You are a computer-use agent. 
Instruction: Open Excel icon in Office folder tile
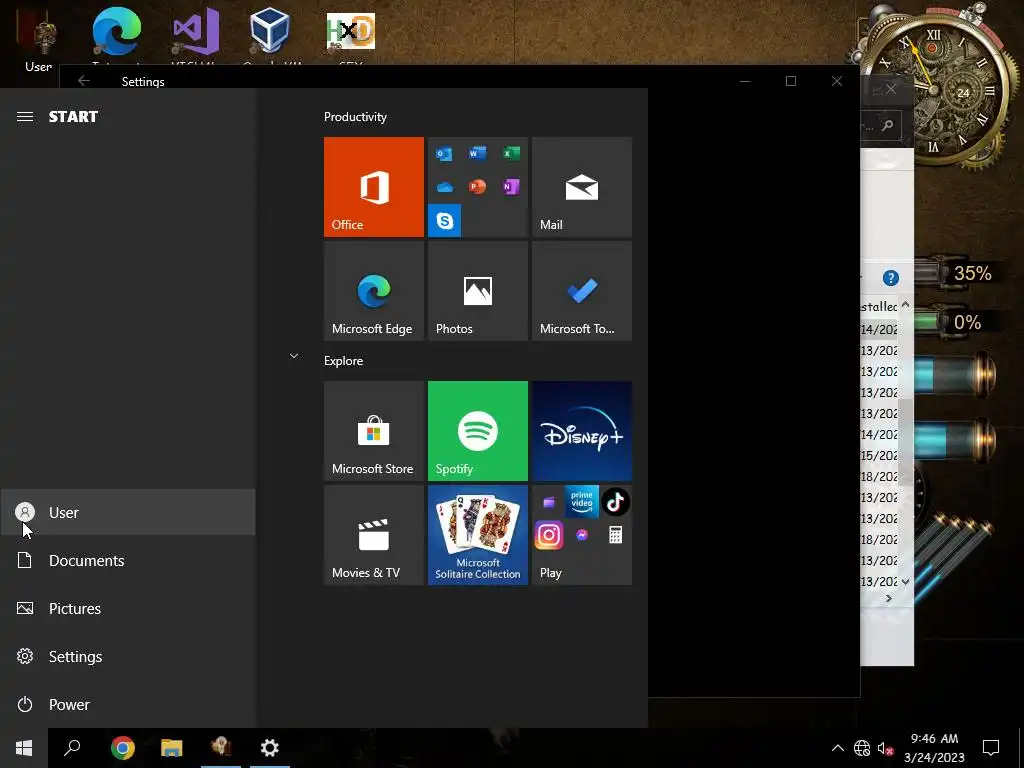pyautogui.click(x=511, y=153)
